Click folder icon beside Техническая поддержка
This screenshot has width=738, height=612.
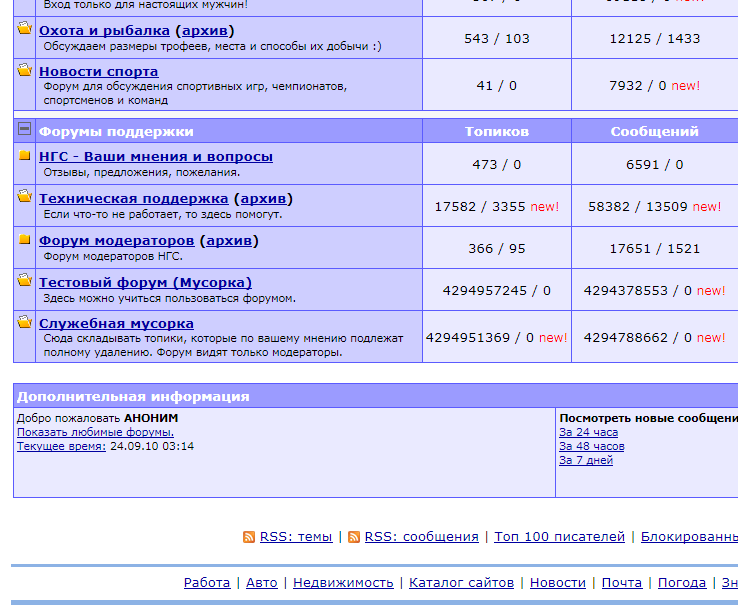pyautogui.click(x=25, y=197)
